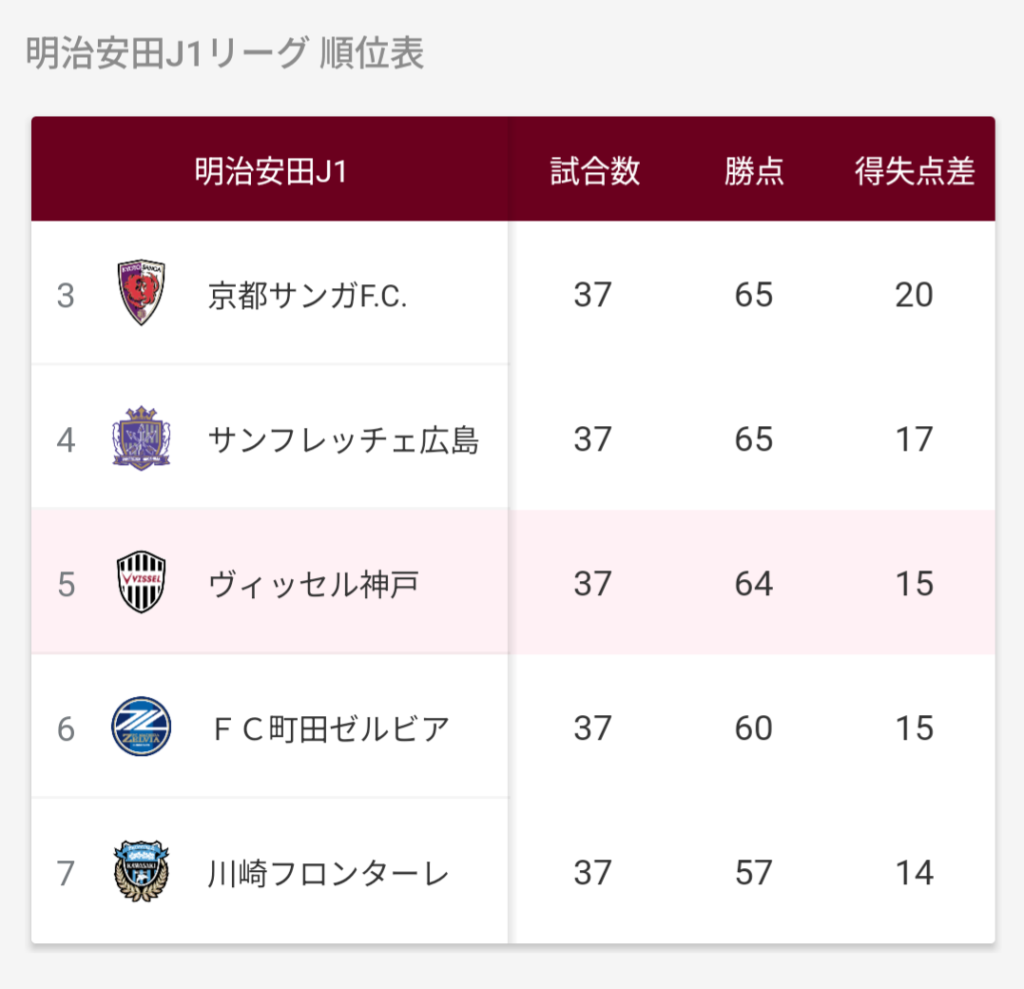Click rank number 7 in the table
1024x989 pixels.
[x=66, y=873]
